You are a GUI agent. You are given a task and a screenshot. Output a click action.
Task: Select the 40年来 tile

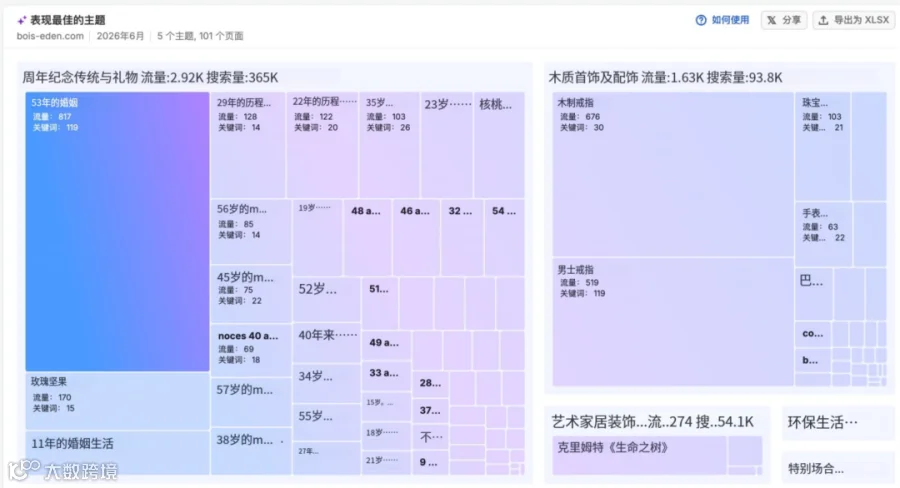pos(327,343)
